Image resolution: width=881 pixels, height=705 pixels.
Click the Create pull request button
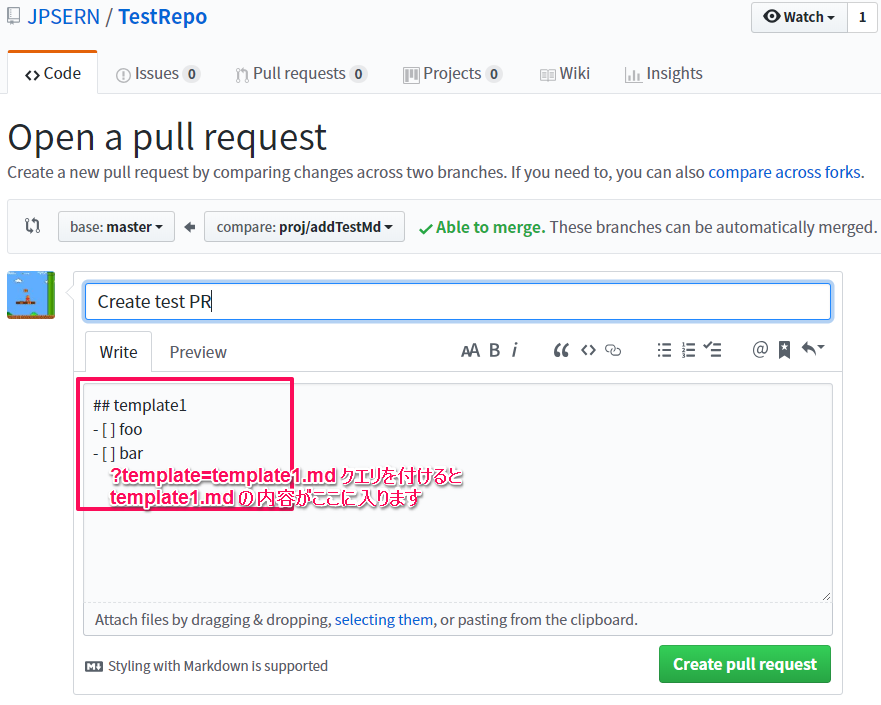point(744,664)
